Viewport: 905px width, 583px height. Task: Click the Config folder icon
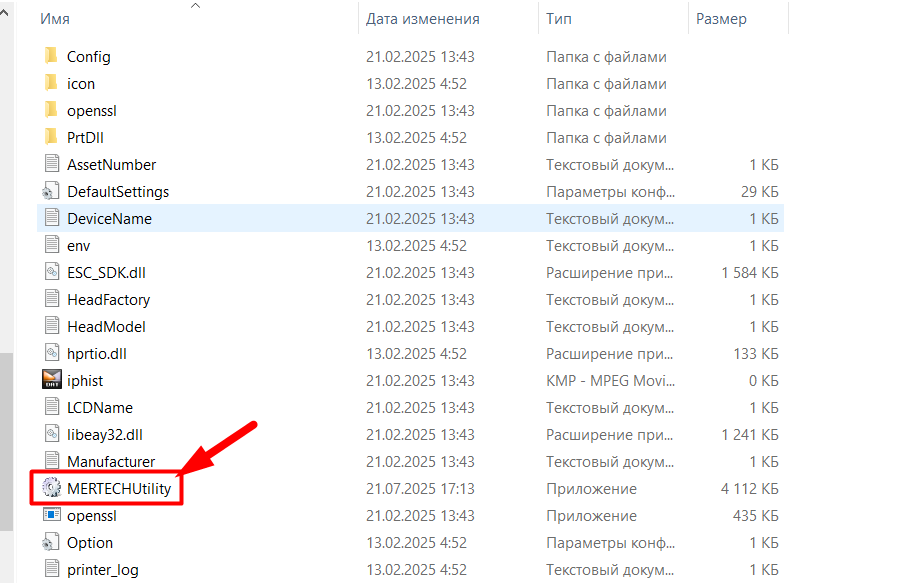pyautogui.click(x=51, y=57)
